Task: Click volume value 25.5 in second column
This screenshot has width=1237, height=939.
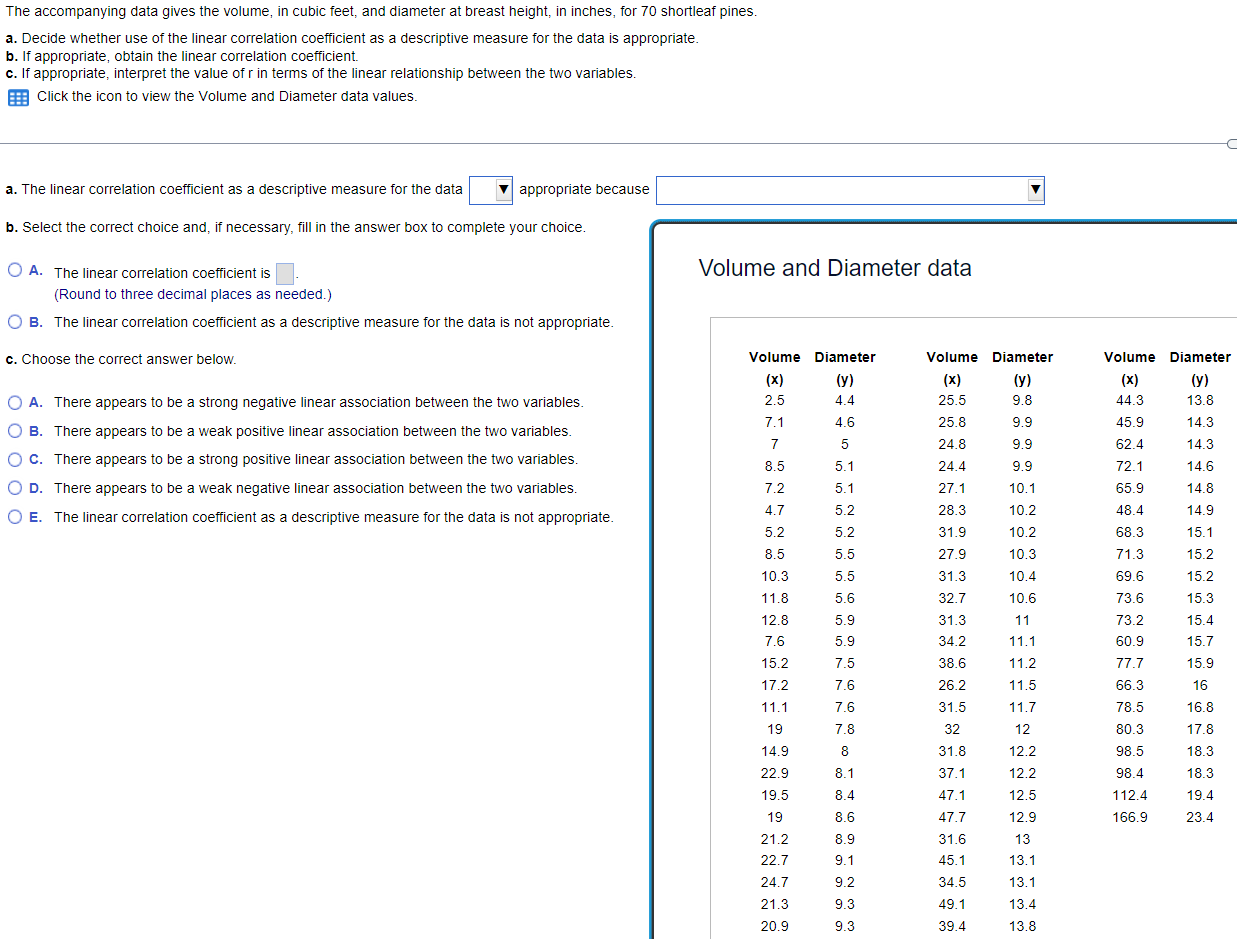Action: [952, 400]
